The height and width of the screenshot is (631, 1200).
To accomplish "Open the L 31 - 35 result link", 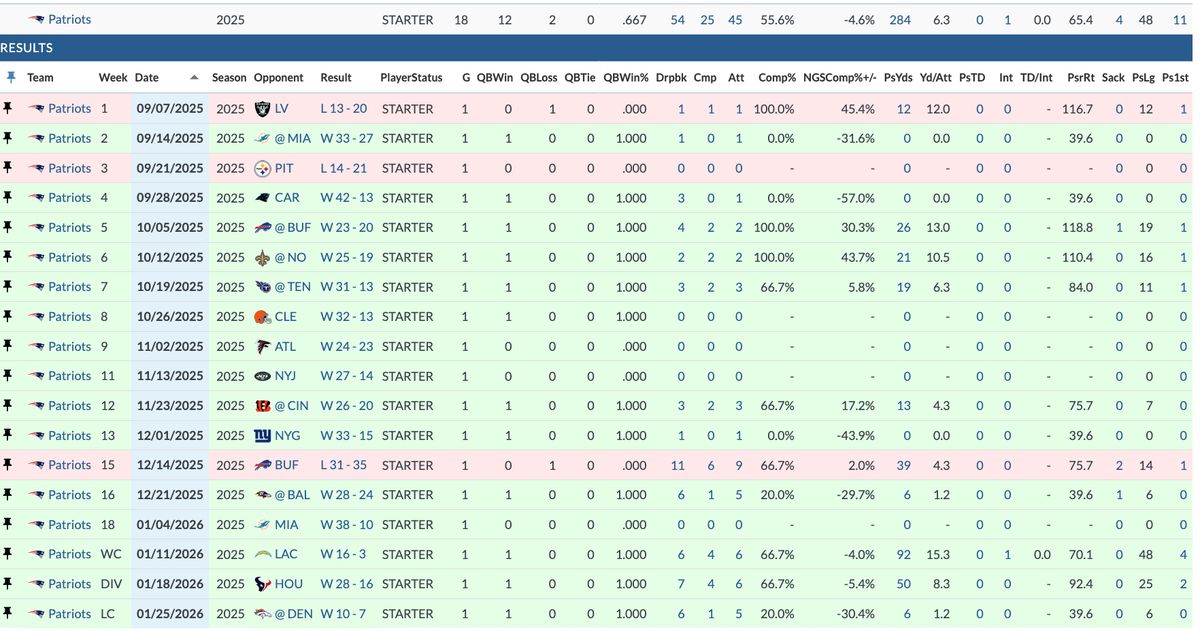I will click(344, 466).
